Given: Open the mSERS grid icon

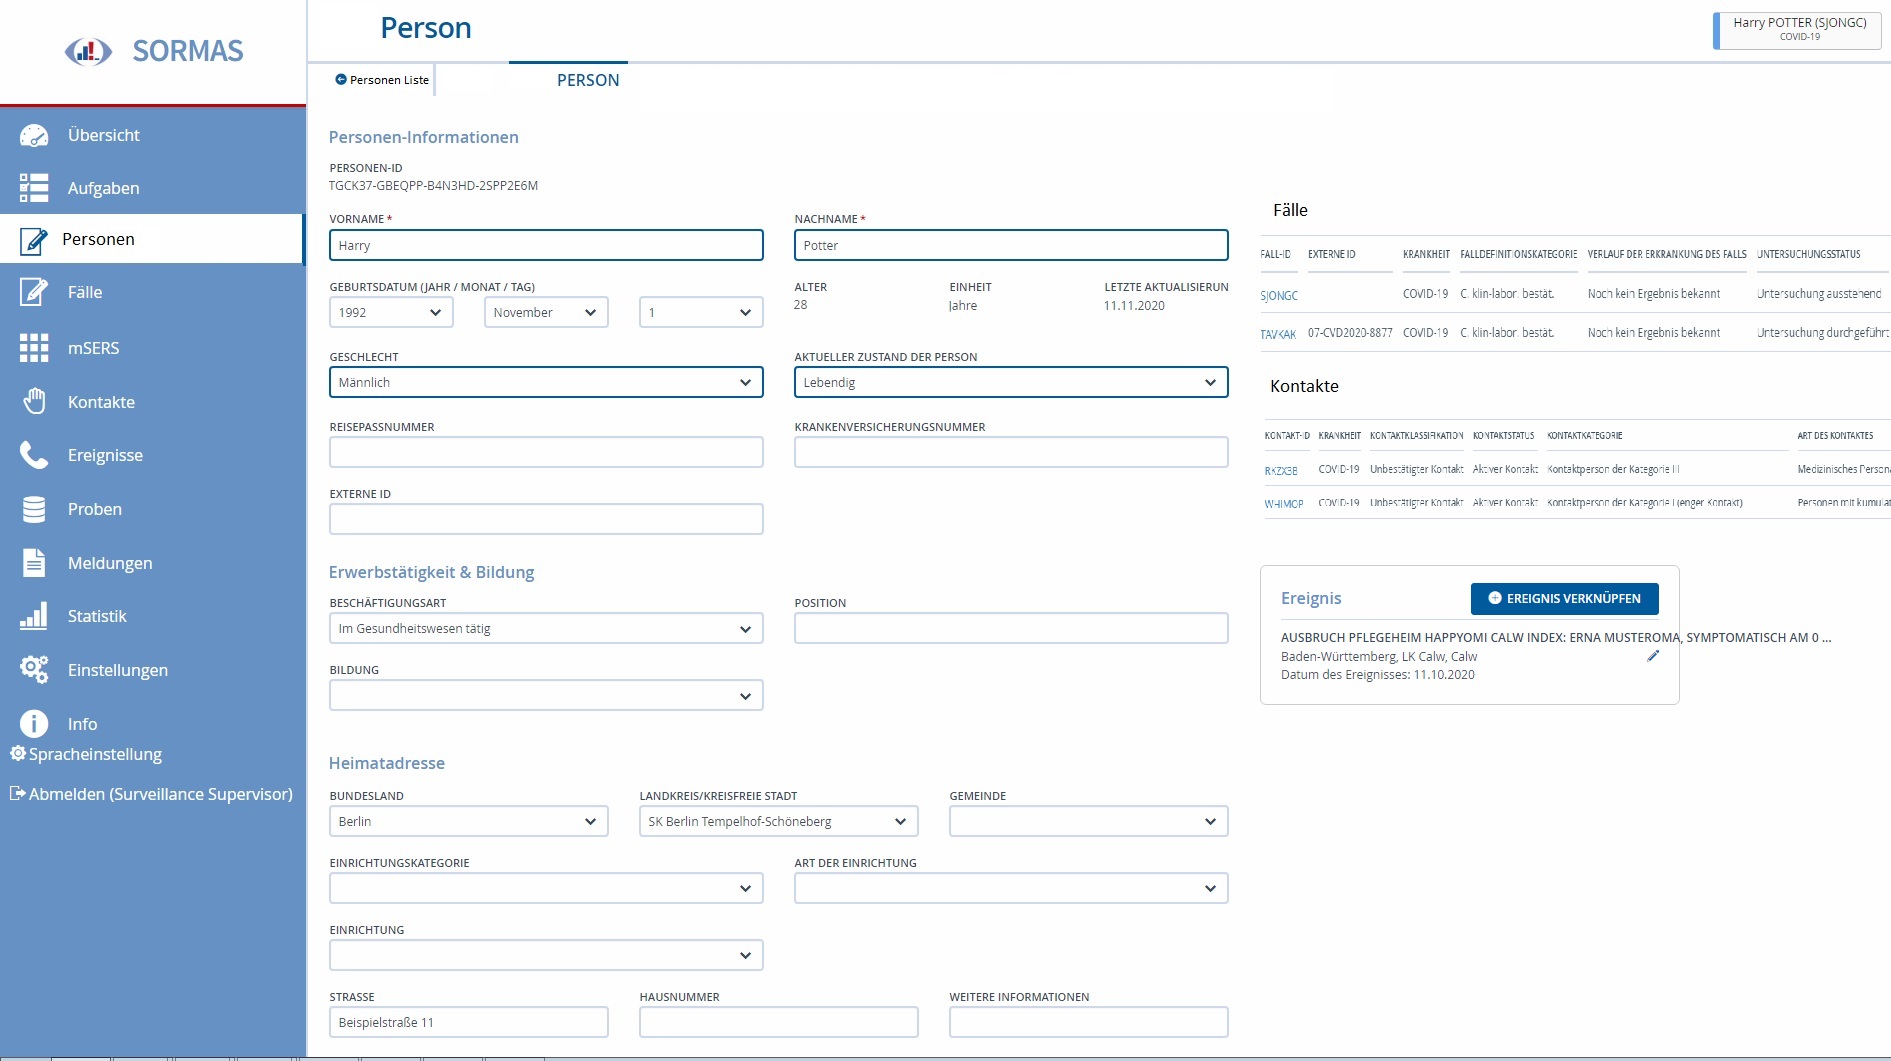Looking at the screenshot, I should point(34,348).
